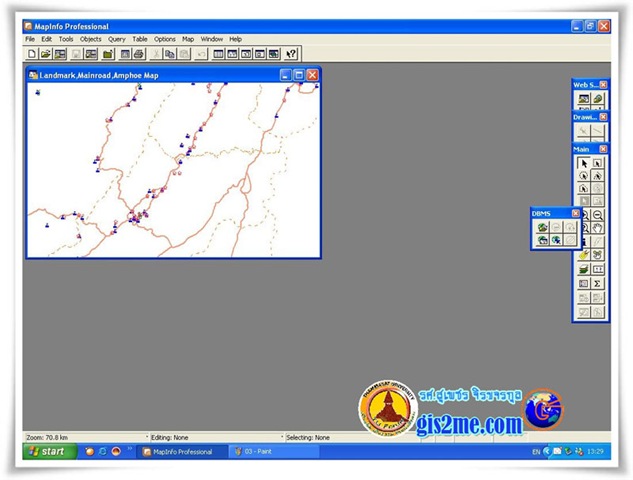Open the Tools menu
The width and height of the screenshot is (633, 480).
(66, 39)
